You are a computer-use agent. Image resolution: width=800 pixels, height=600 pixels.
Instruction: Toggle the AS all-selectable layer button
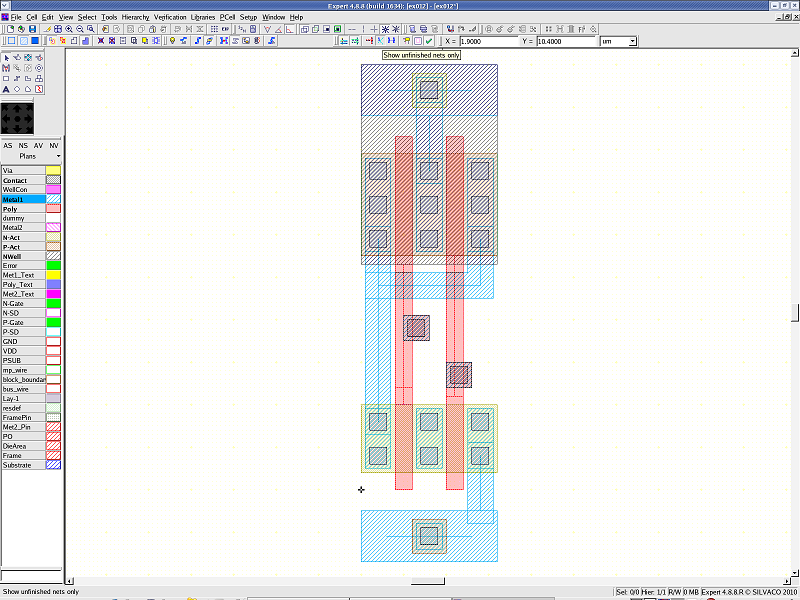tap(8, 146)
